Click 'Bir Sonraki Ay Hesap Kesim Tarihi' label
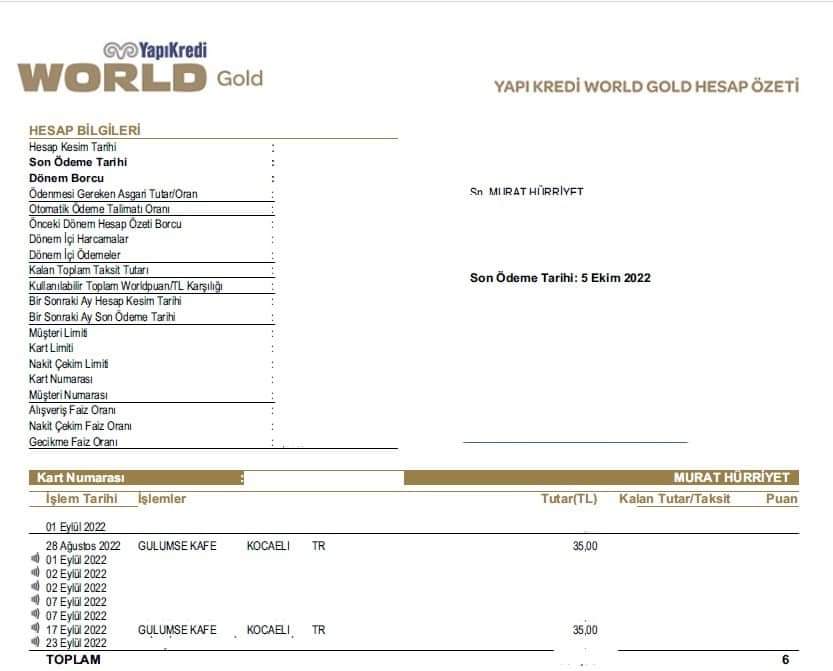Image resolution: width=833 pixels, height=671 pixels. (x=105, y=301)
